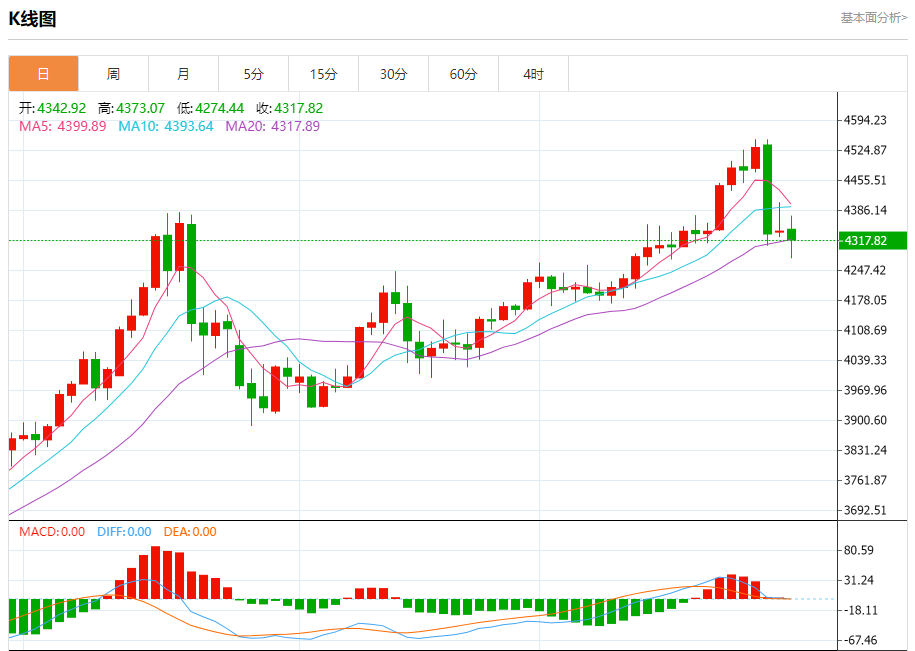Click the green 4317.82 current price tag

(866, 241)
